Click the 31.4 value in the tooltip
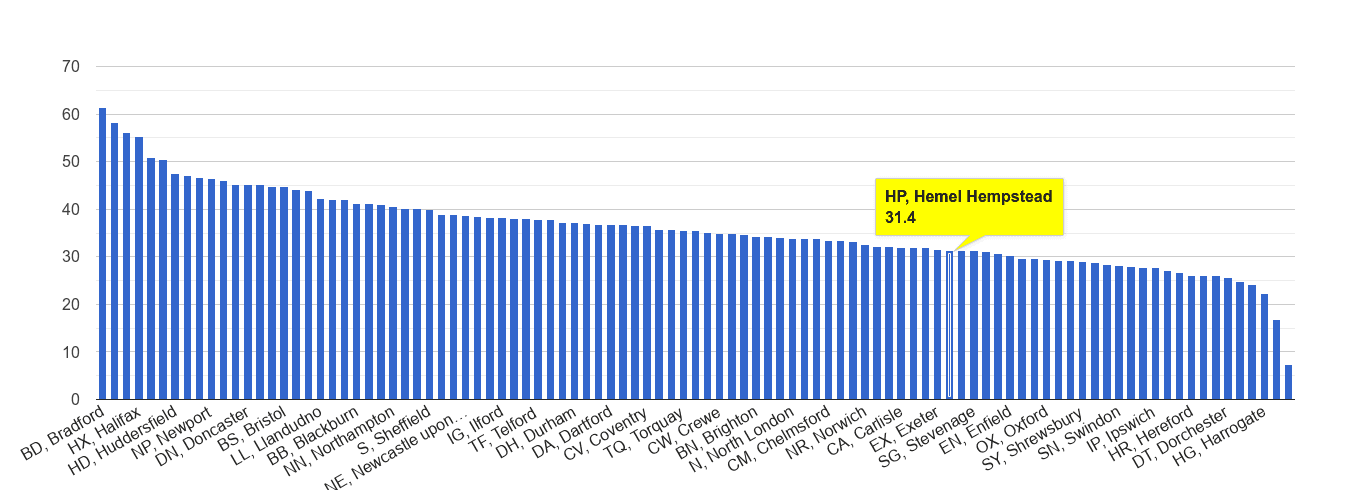The height and width of the screenshot is (490, 1350). coord(898,217)
